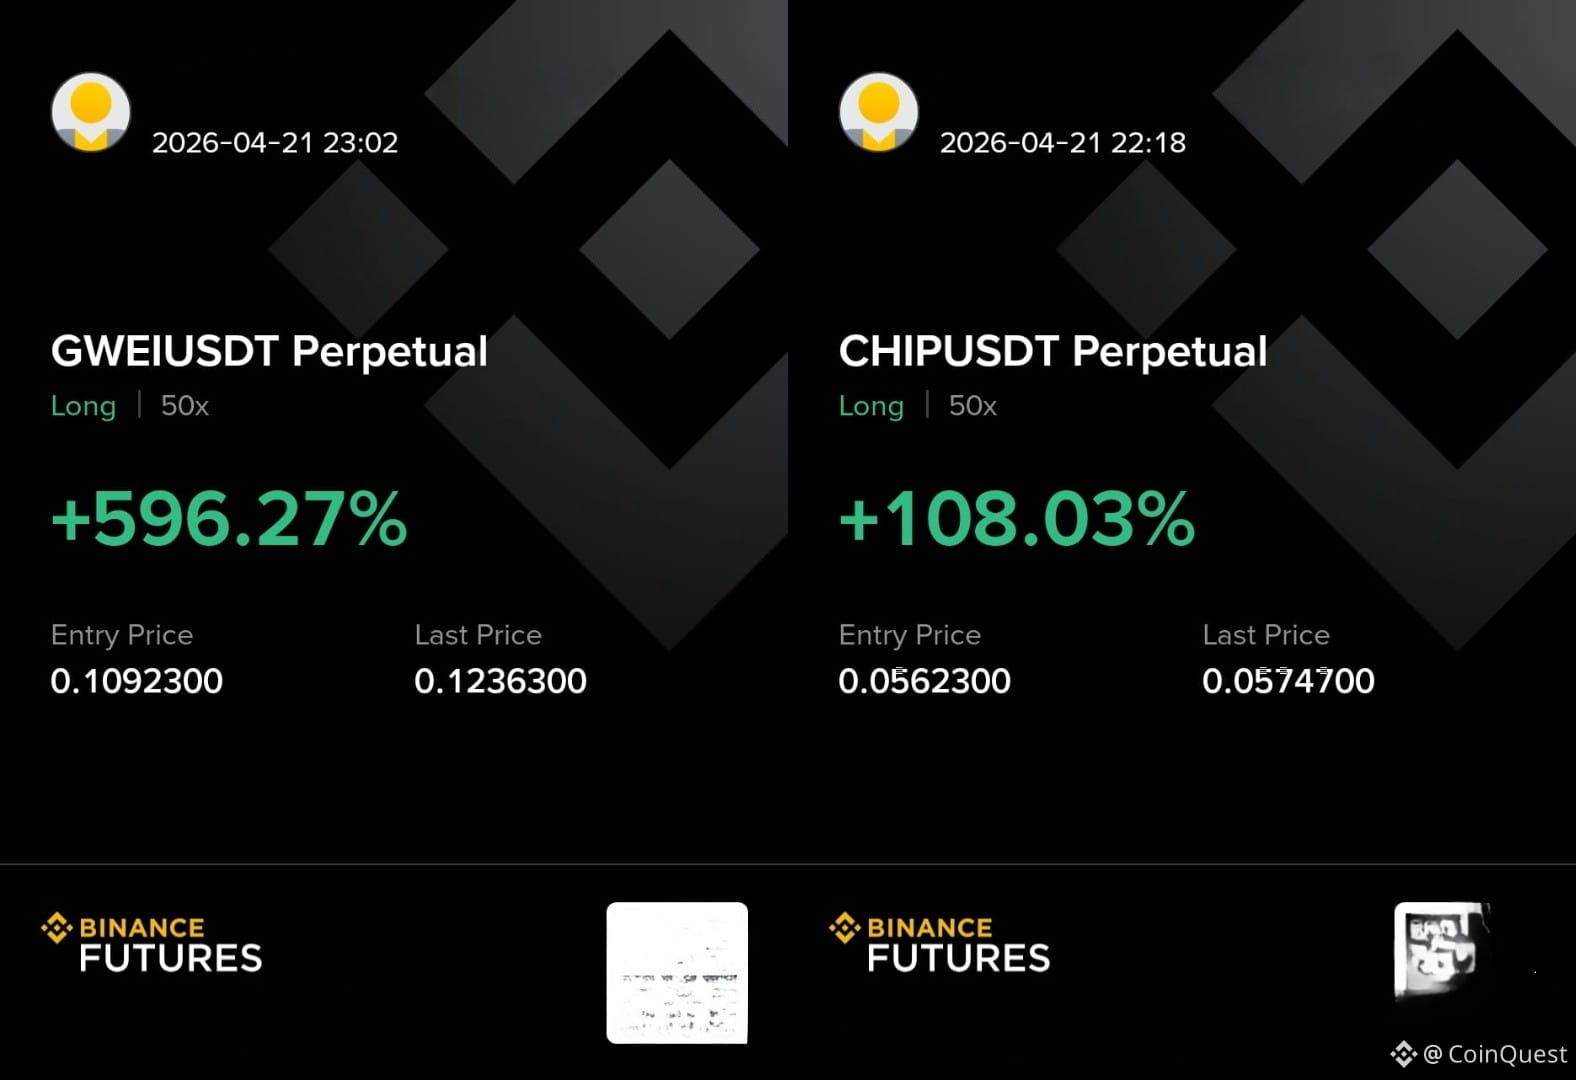The image size is (1576, 1080).
Task: Click the CHIPUSDT entry price 0.0562300
Action: 925,681
